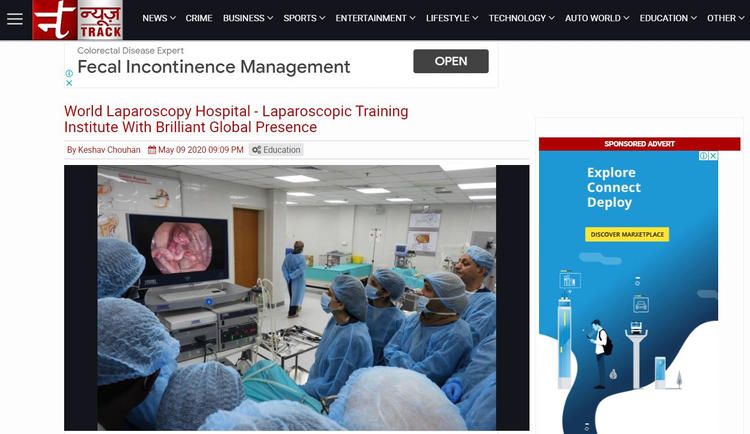Screen dimensions: 750x434
Task: Click the Fecal Incontinence Management ad headline
Action: (214, 67)
